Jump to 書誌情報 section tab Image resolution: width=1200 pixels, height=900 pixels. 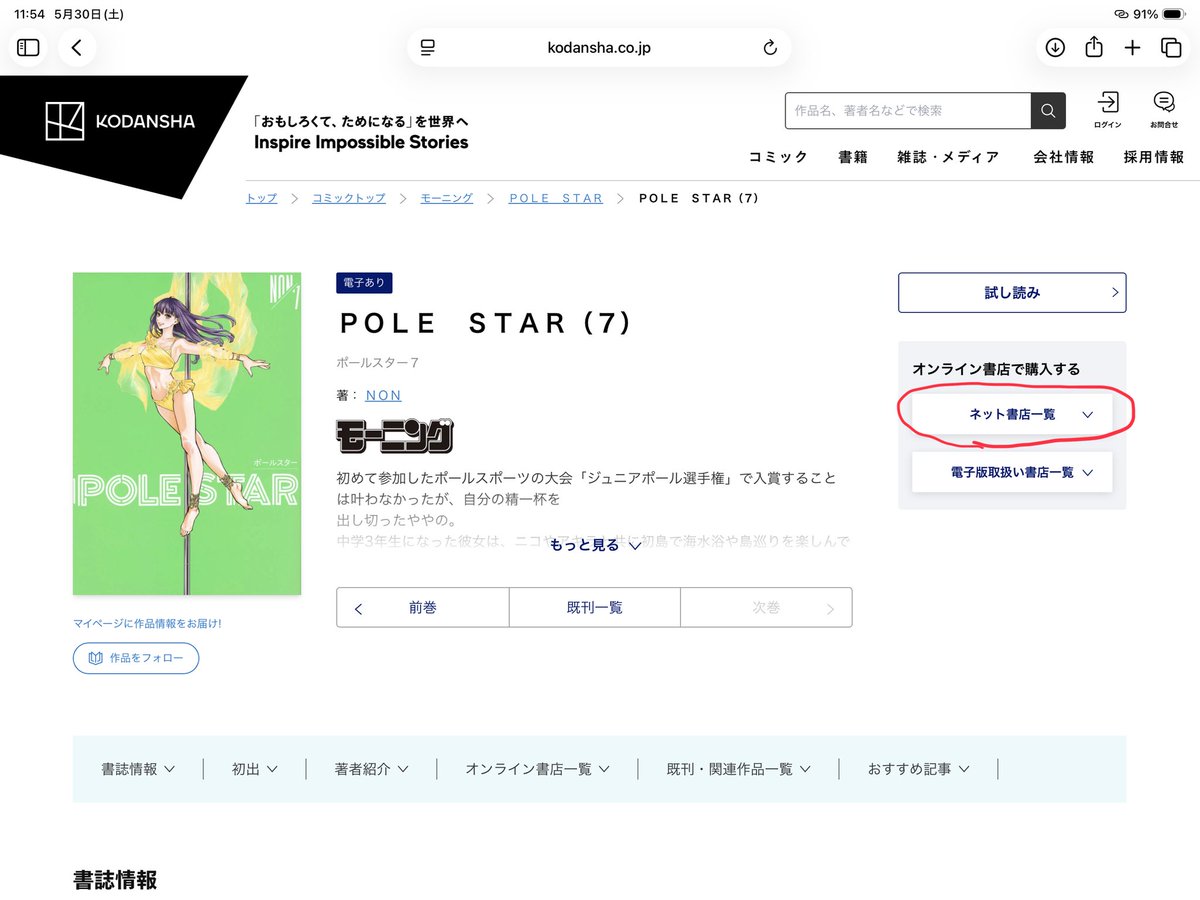click(x=138, y=769)
